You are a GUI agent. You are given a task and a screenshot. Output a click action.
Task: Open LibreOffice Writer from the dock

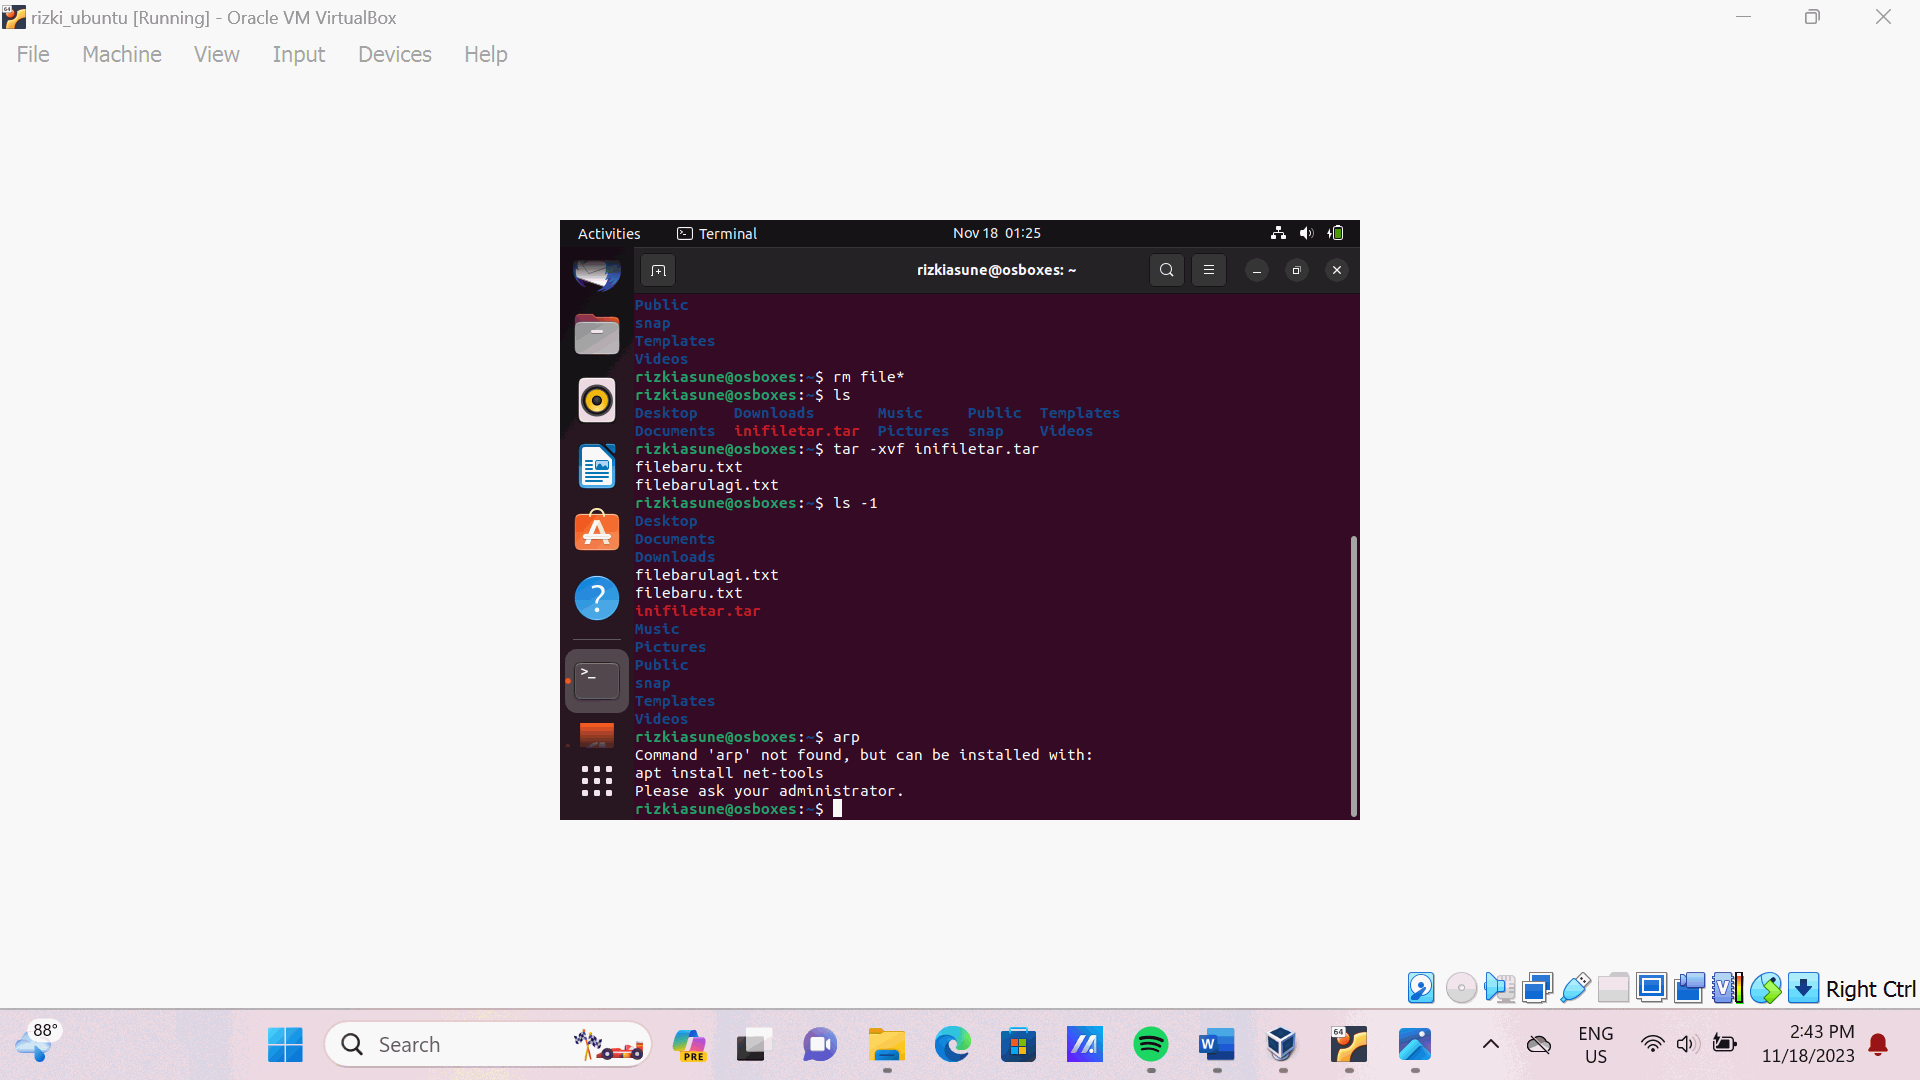pos(597,466)
